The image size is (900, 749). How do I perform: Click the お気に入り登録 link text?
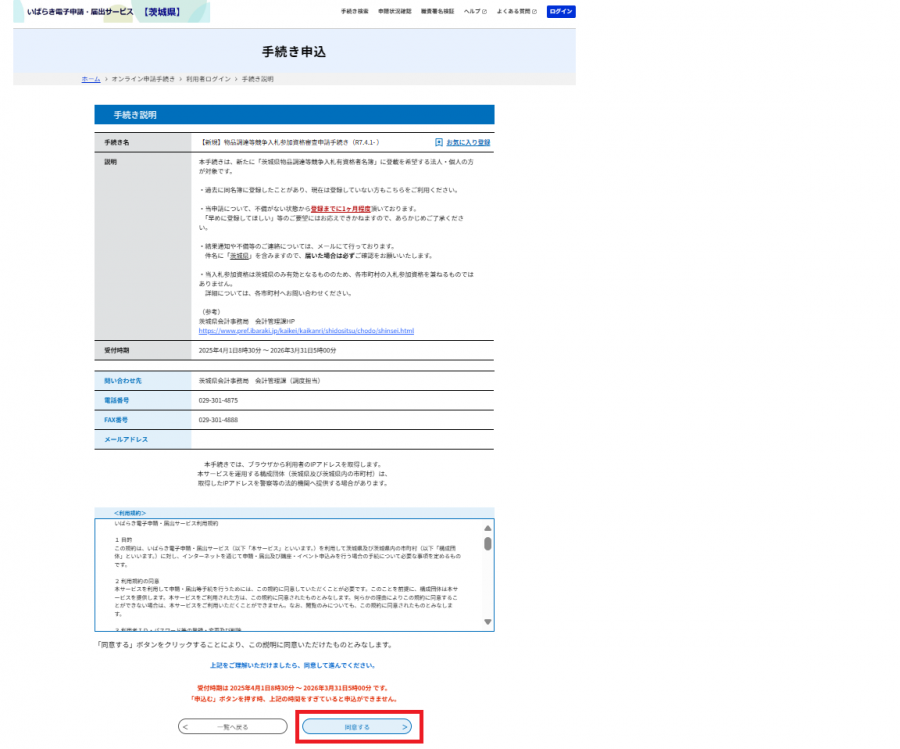click(468, 142)
